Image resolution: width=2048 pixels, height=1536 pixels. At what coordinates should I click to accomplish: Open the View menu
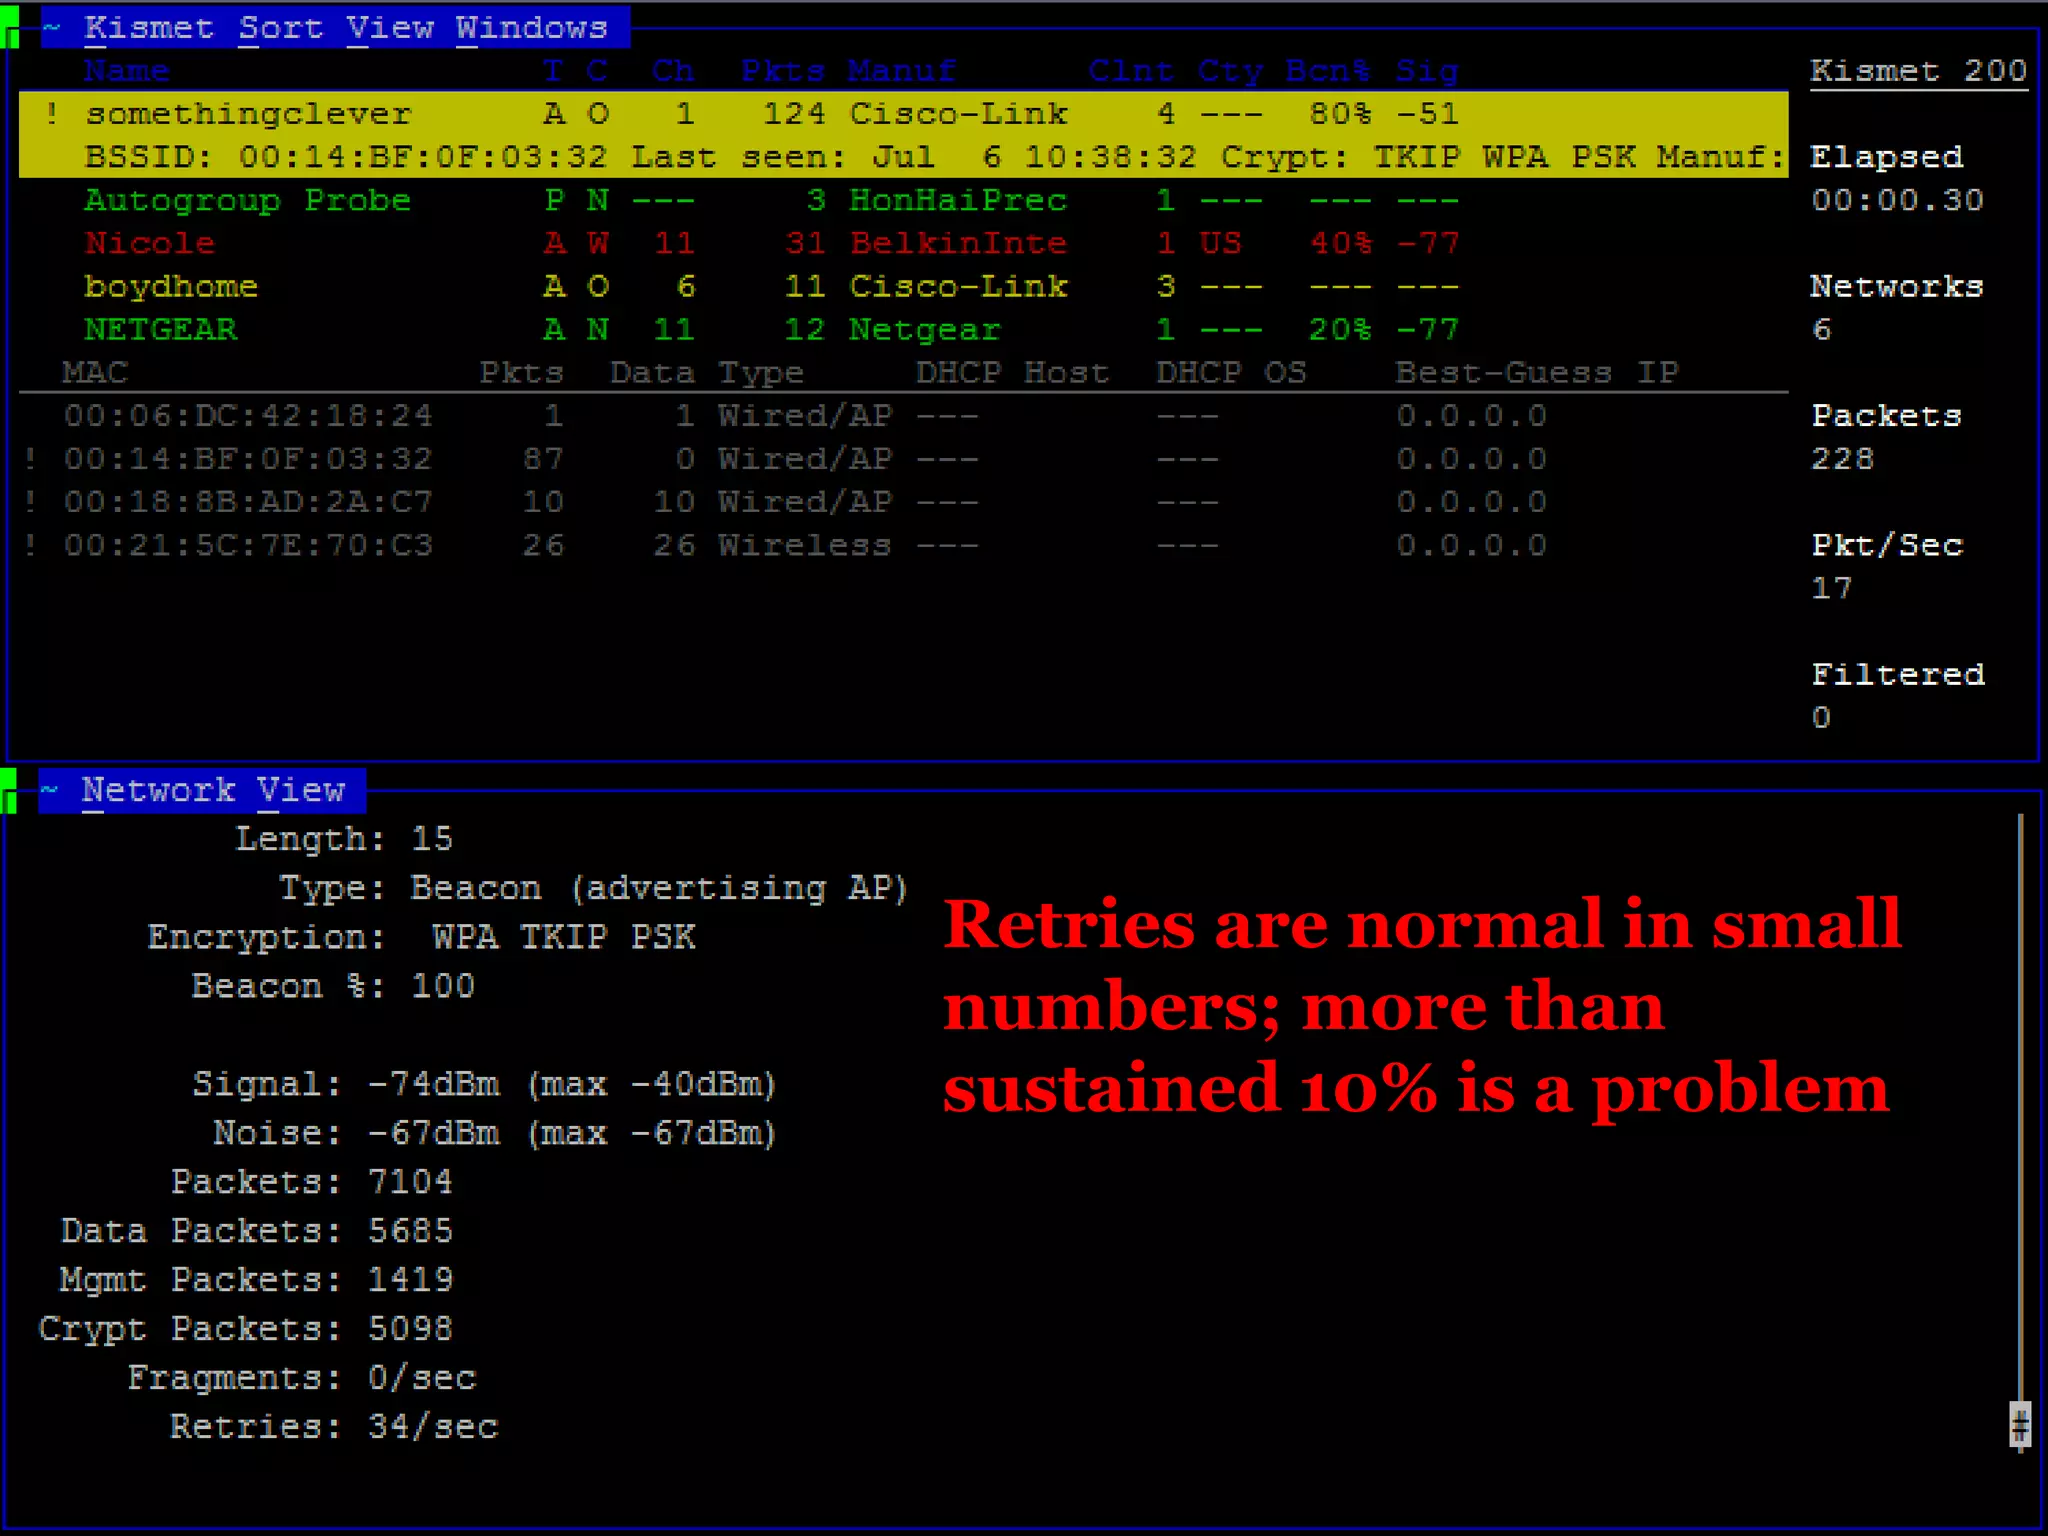tap(389, 27)
